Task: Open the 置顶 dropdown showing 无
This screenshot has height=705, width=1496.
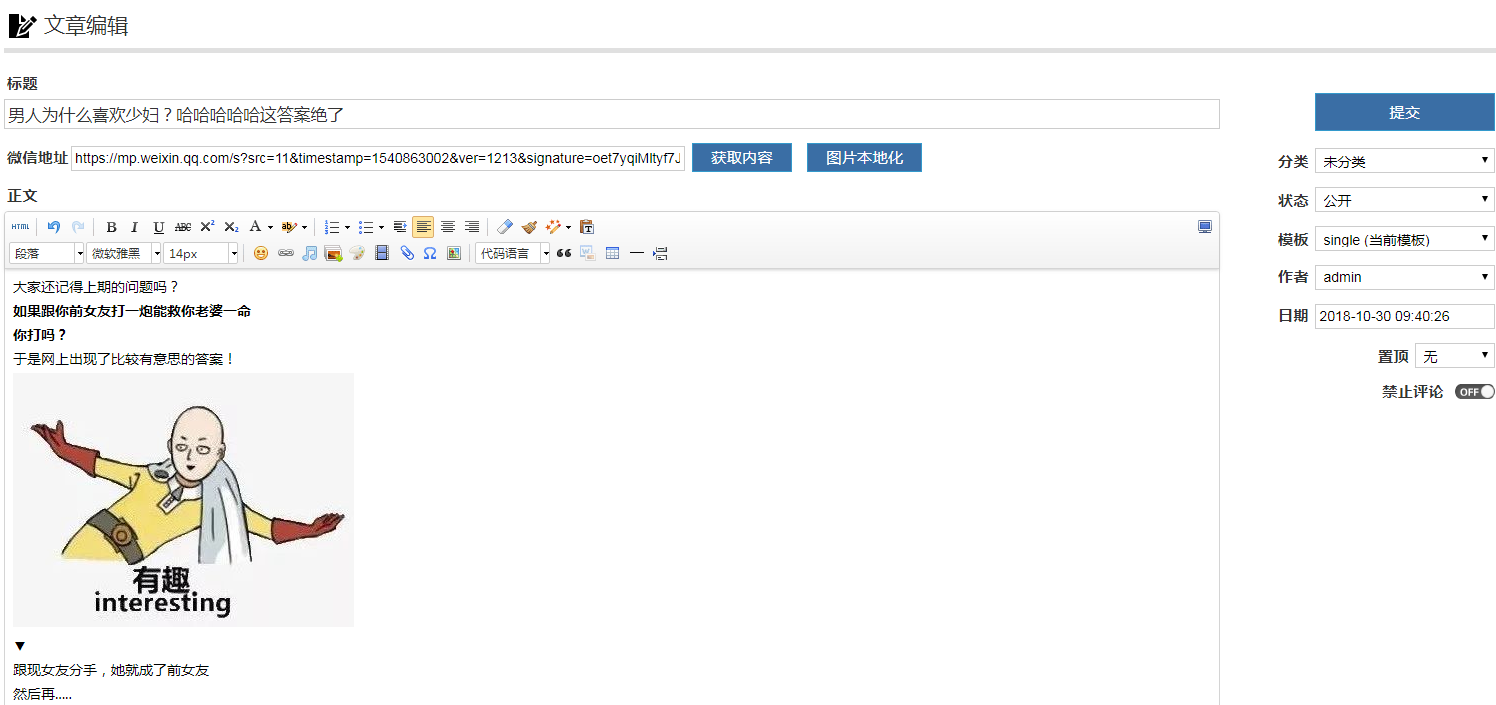Action: pos(1455,356)
